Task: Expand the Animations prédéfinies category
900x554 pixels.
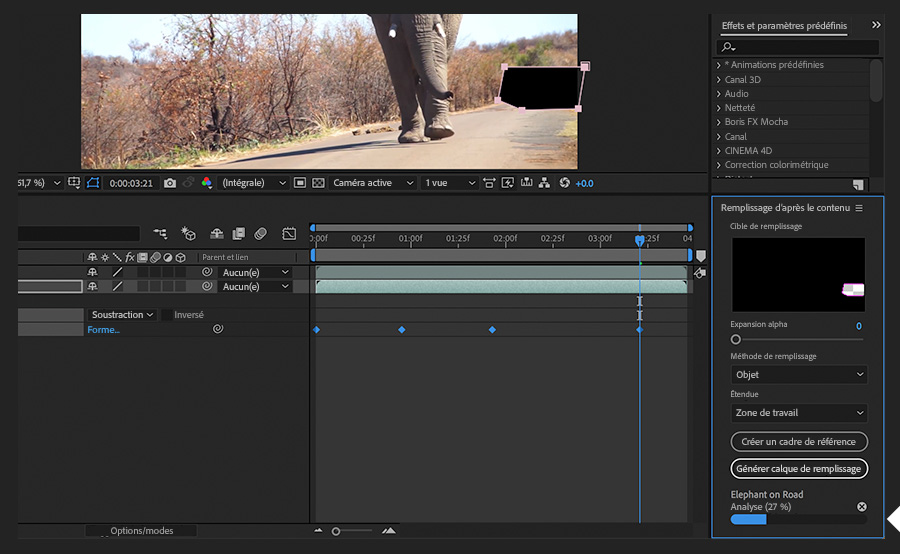Action: pyautogui.click(x=719, y=65)
